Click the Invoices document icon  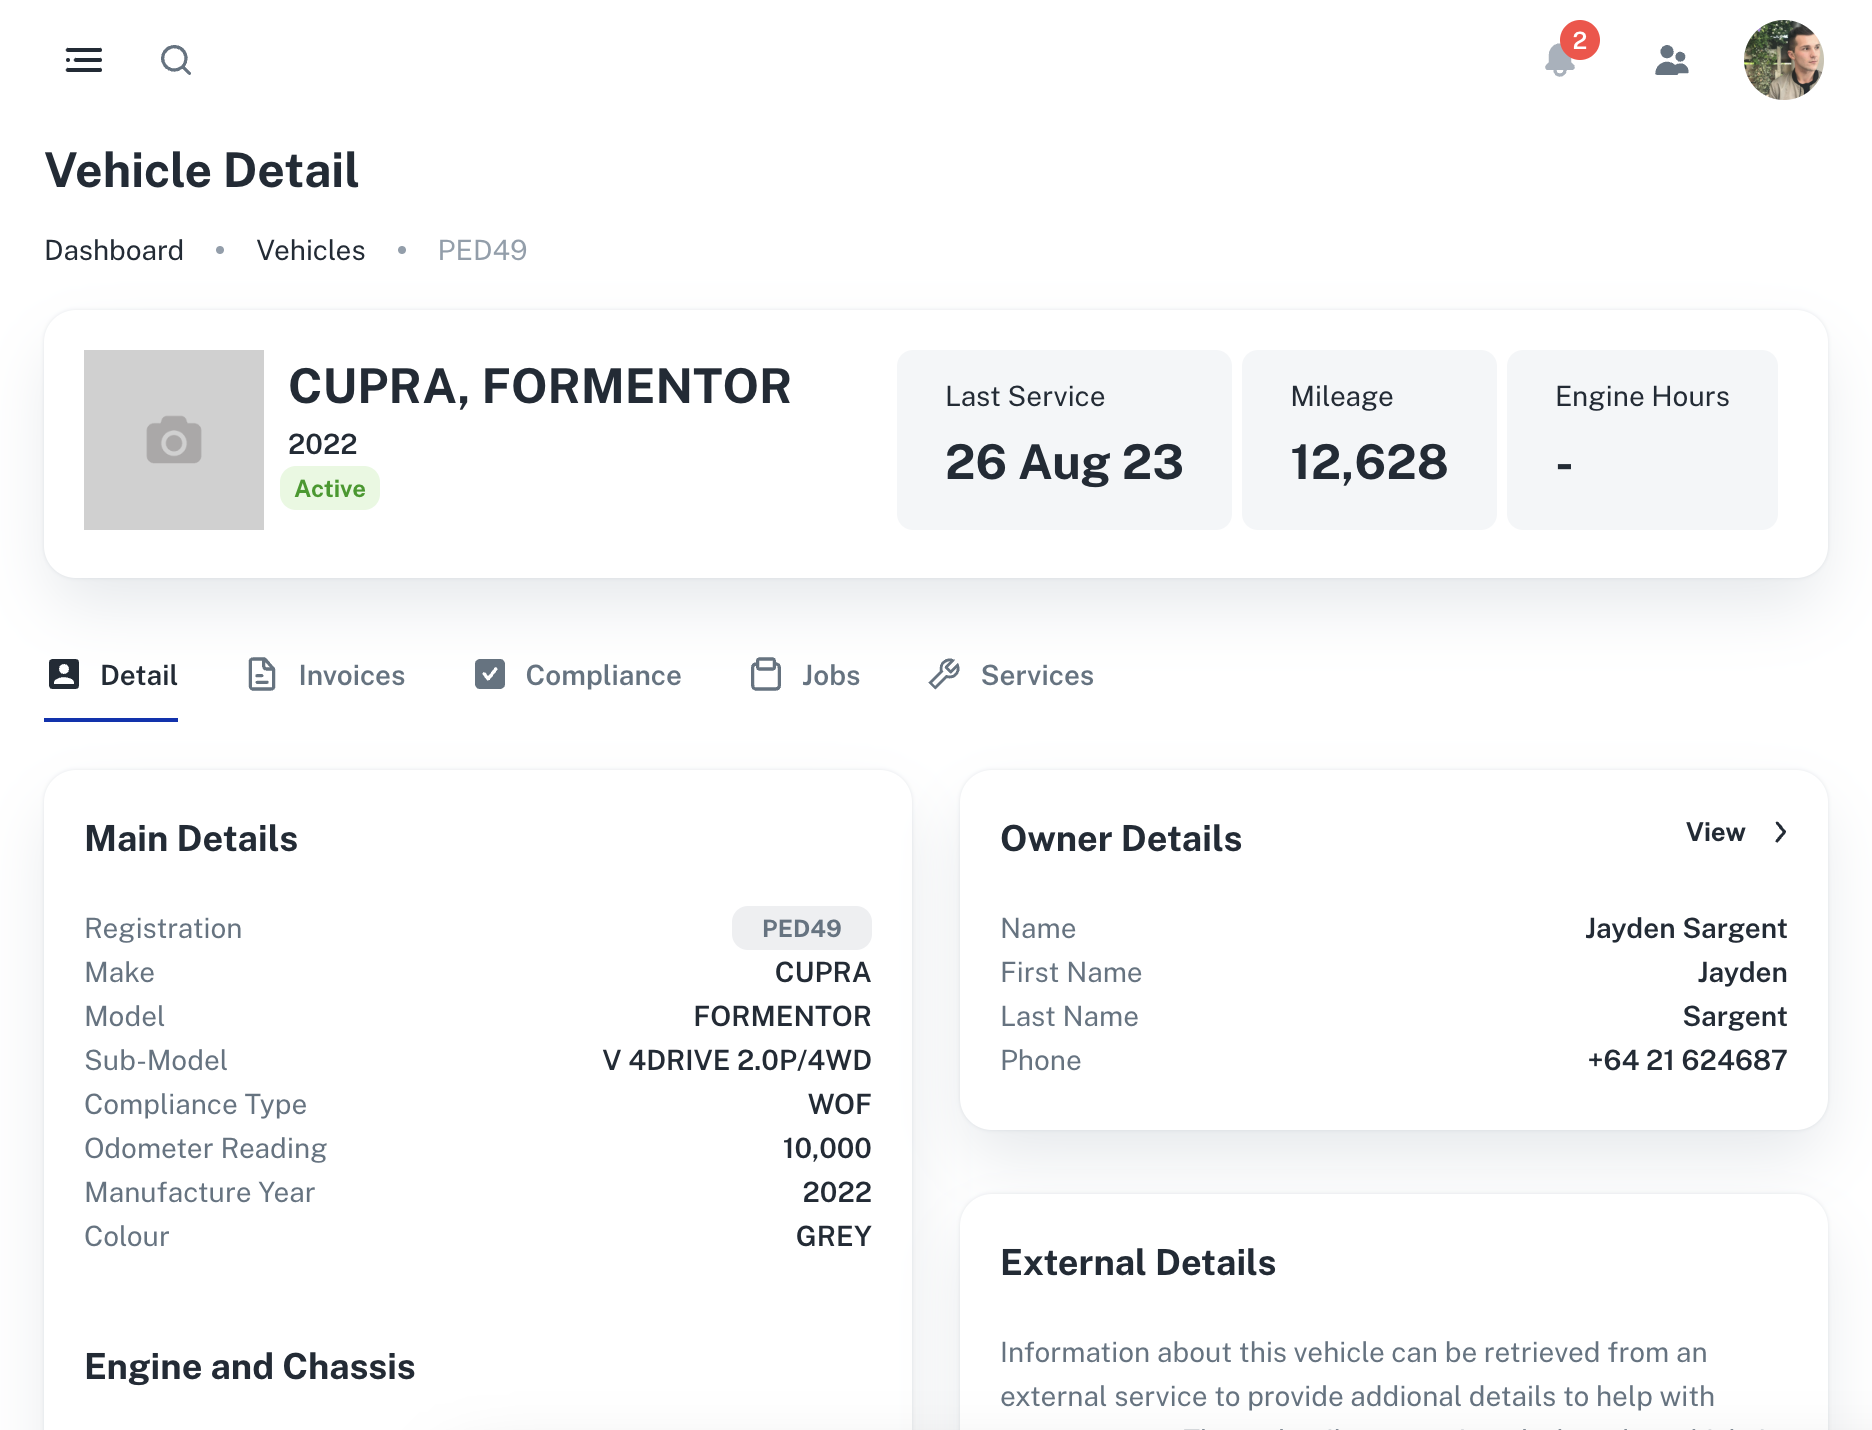tap(262, 674)
